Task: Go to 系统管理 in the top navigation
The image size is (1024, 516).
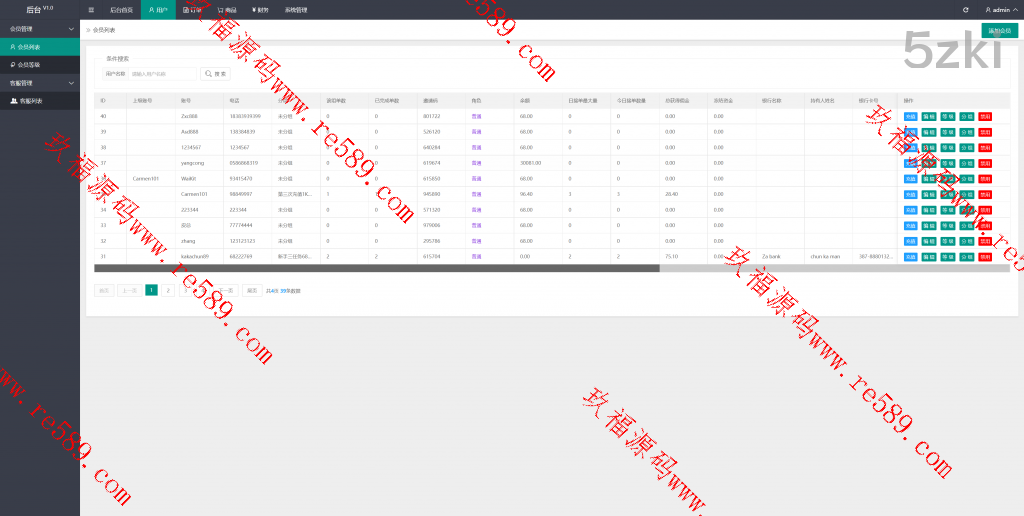Action: coord(296,9)
